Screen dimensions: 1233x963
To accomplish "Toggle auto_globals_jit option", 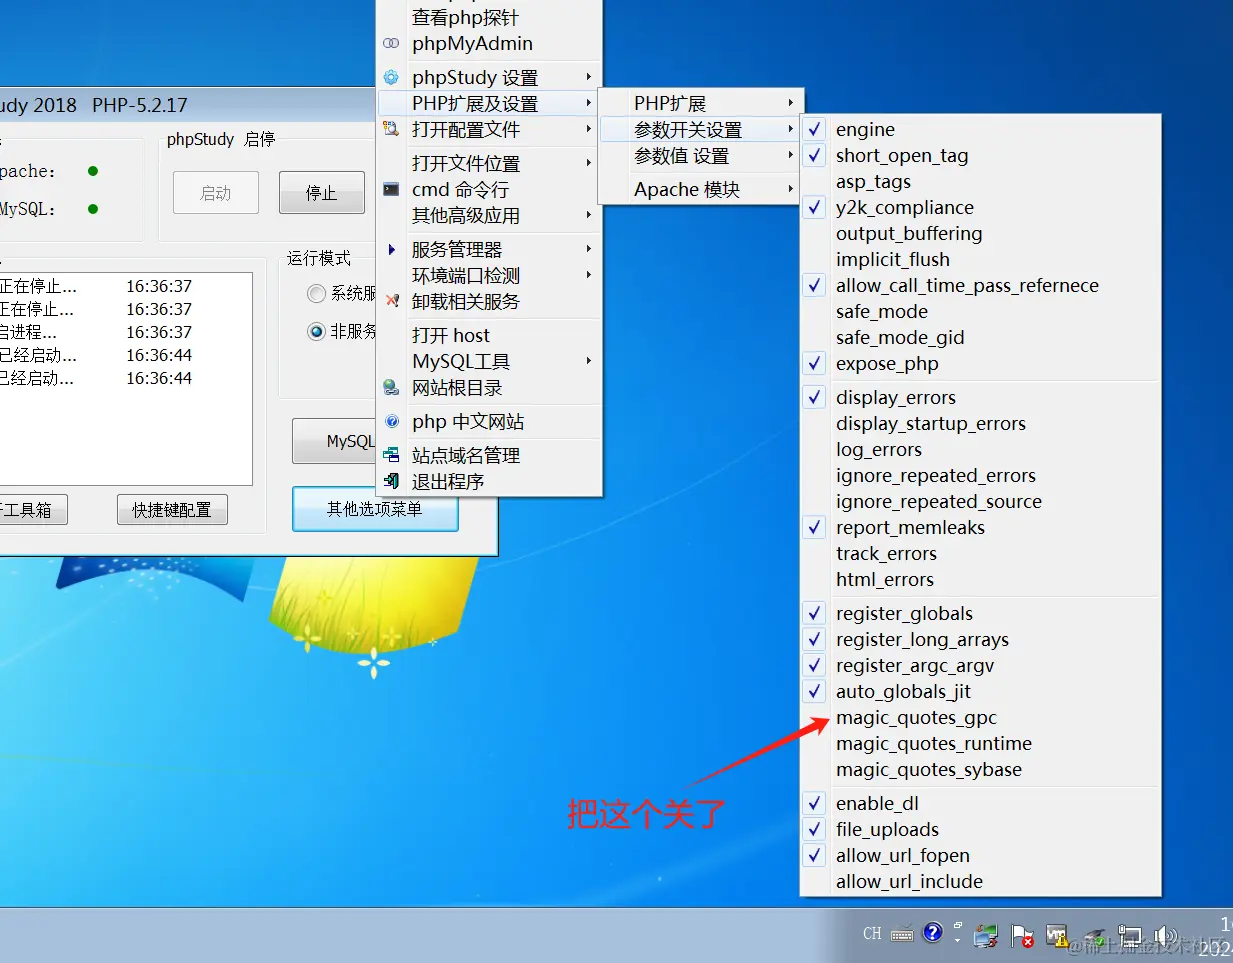I will (981, 691).
